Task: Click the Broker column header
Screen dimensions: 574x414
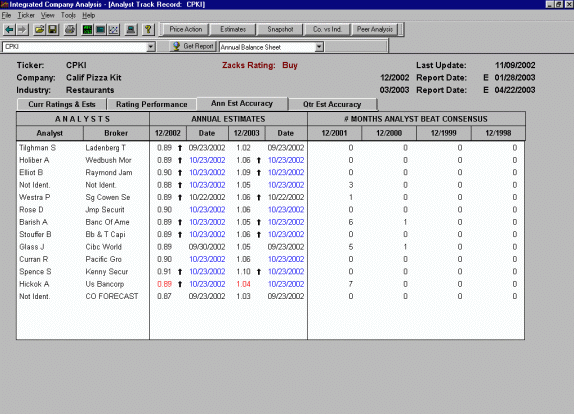Action: 116,133
